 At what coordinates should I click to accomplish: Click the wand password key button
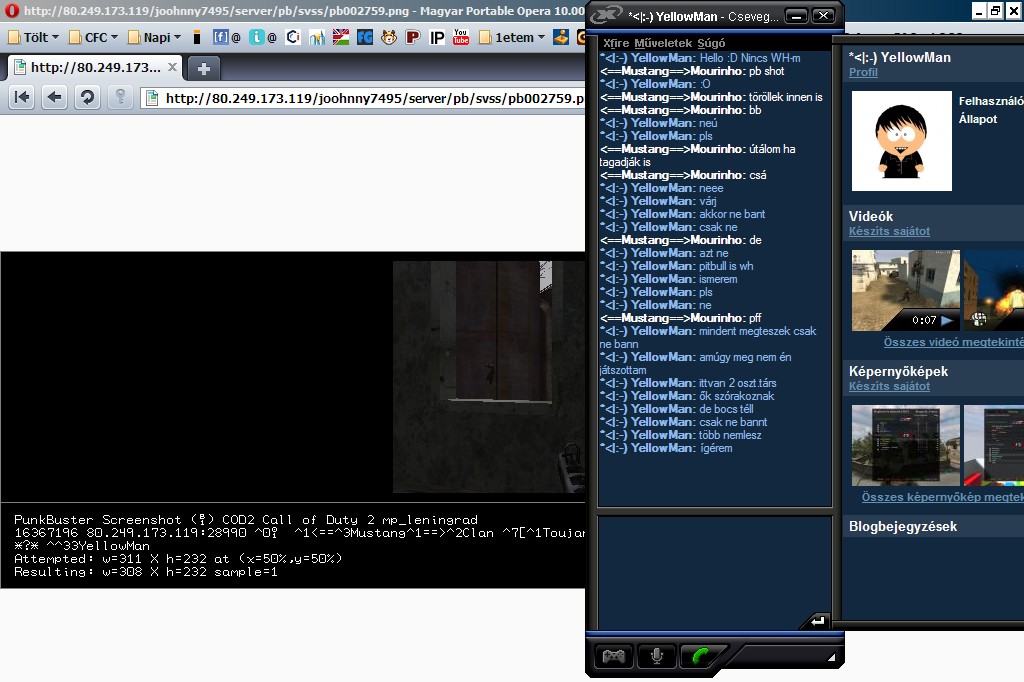[x=120, y=97]
